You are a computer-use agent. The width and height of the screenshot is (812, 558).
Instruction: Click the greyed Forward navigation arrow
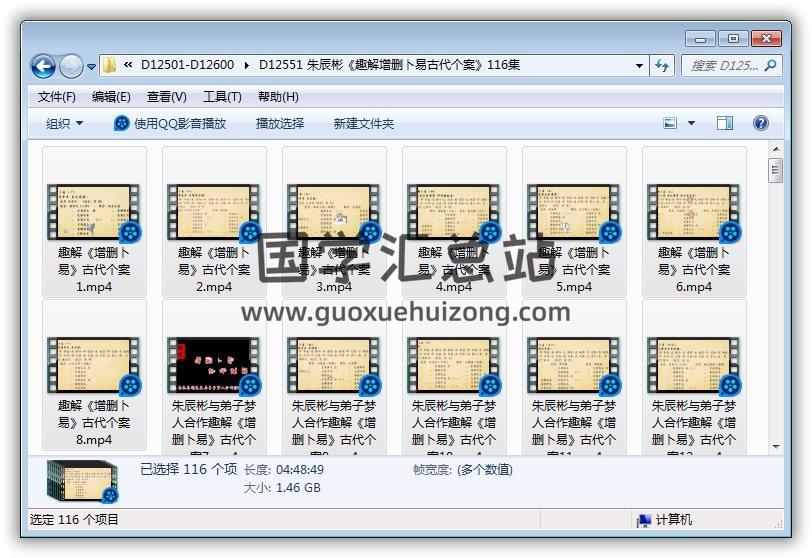71,66
